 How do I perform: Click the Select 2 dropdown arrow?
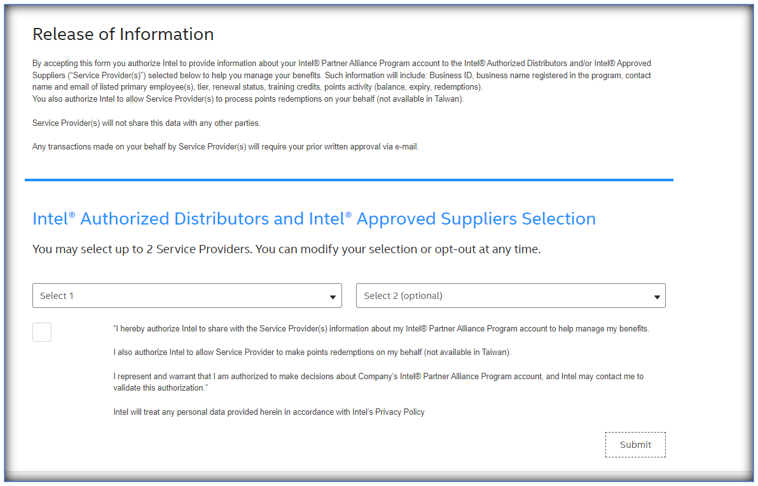coord(657,297)
